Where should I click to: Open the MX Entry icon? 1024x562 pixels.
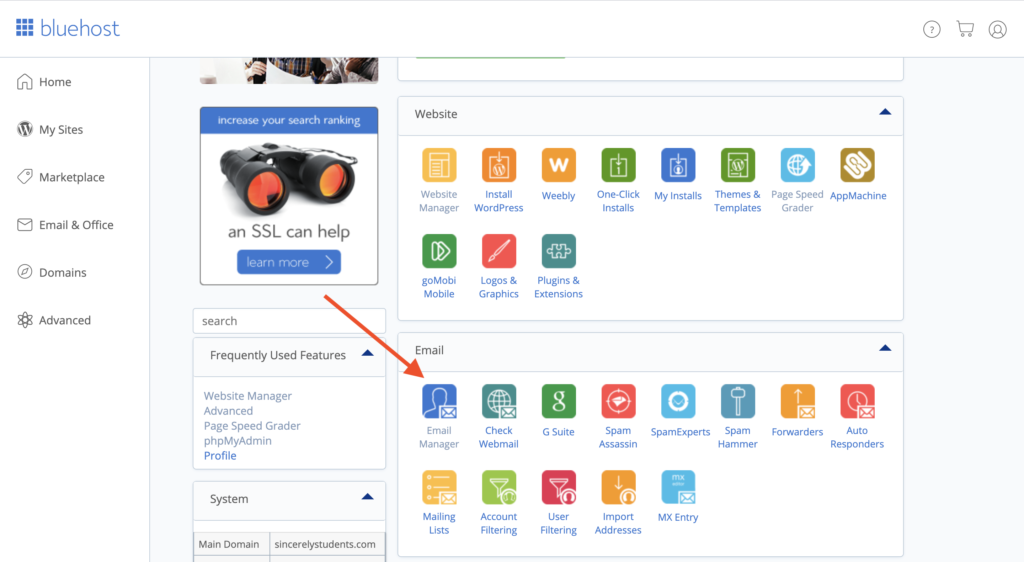click(x=678, y=488)
